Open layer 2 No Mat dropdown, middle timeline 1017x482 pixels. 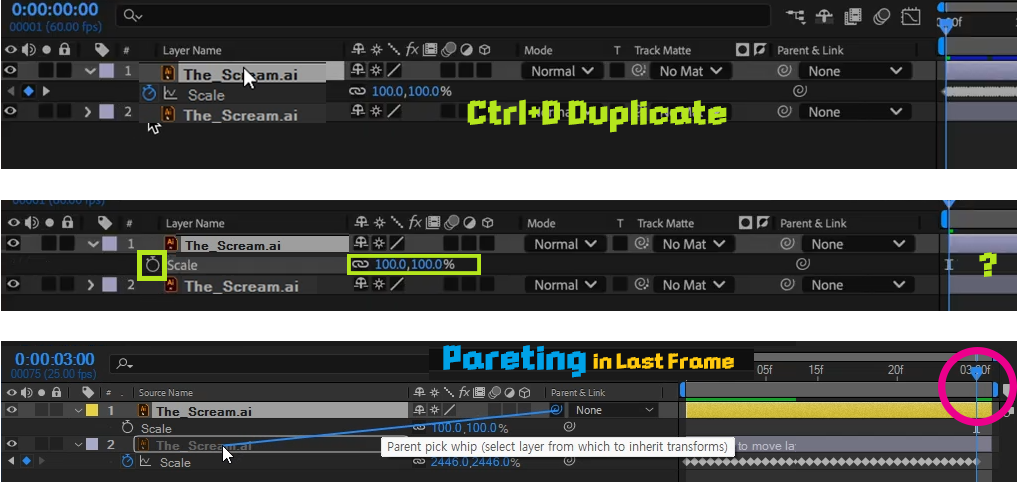[x=693, y=285]
